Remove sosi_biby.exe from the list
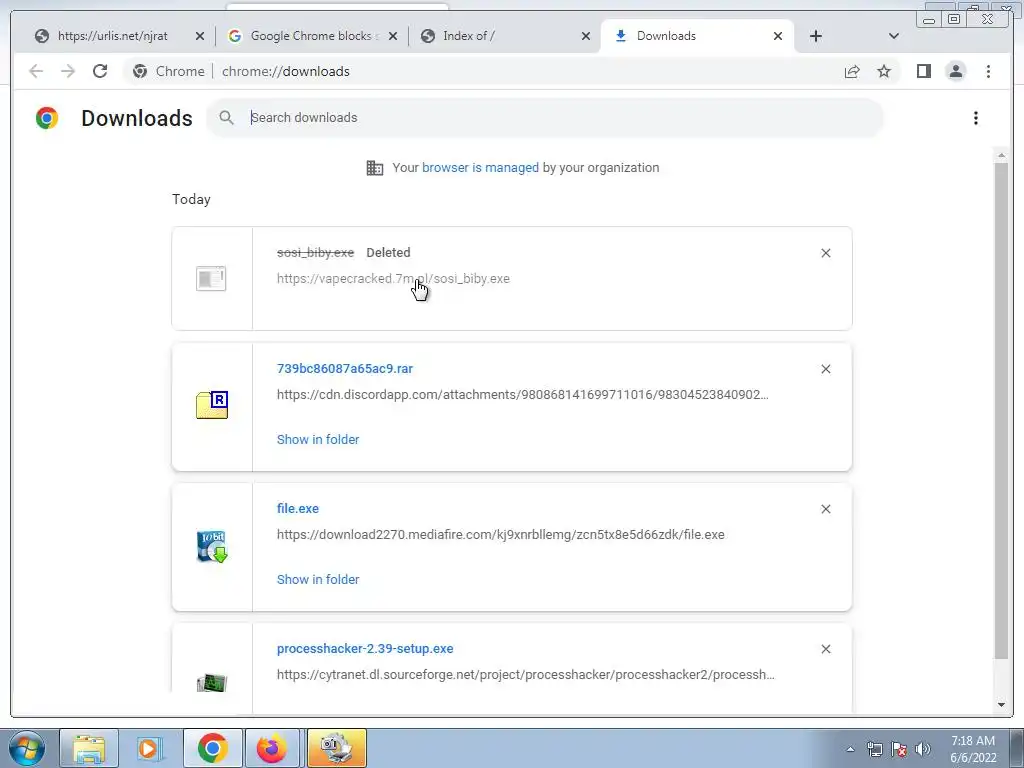Image resolution: width=1024 pixels, height=768 pixels. [x=825, y=253]
